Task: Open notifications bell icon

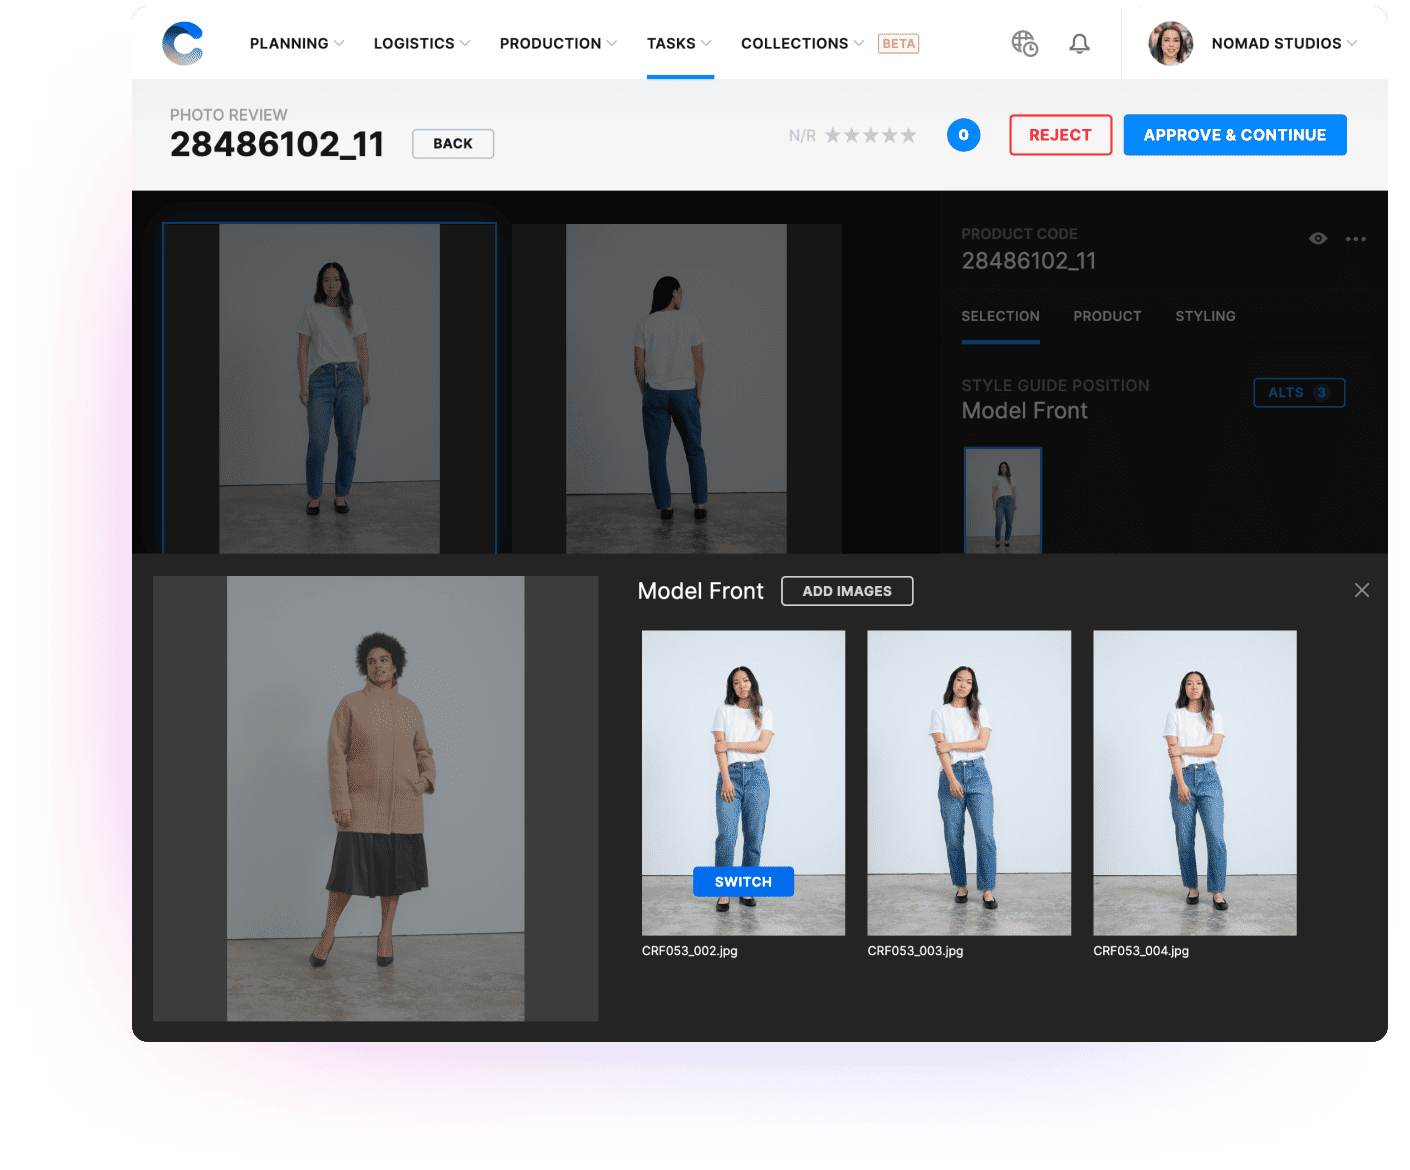Action: pos(1079,44)
